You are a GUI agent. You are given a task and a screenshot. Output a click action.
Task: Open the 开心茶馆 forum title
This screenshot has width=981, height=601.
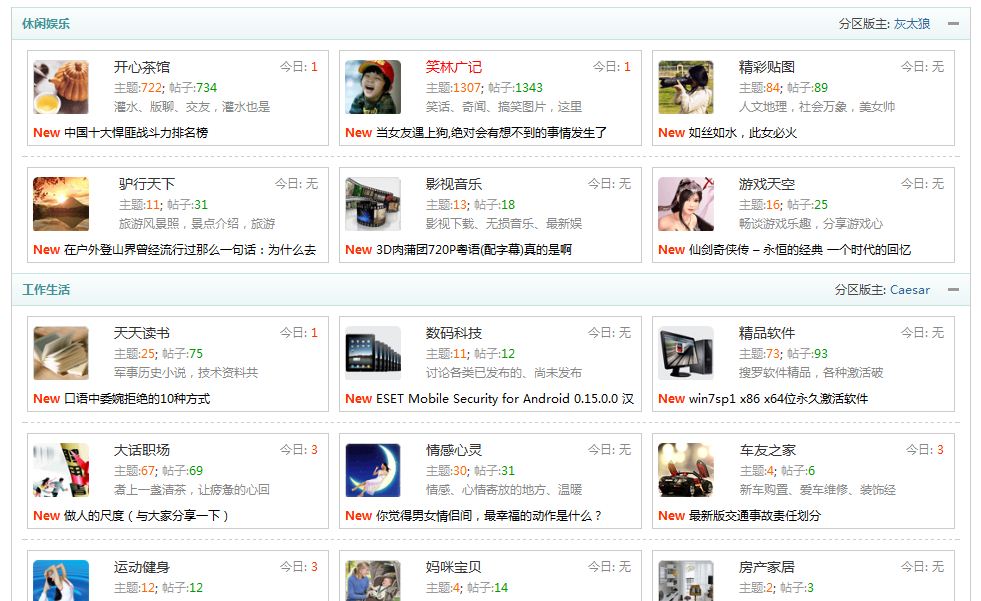pyautogui.click(x=142, y=67)
